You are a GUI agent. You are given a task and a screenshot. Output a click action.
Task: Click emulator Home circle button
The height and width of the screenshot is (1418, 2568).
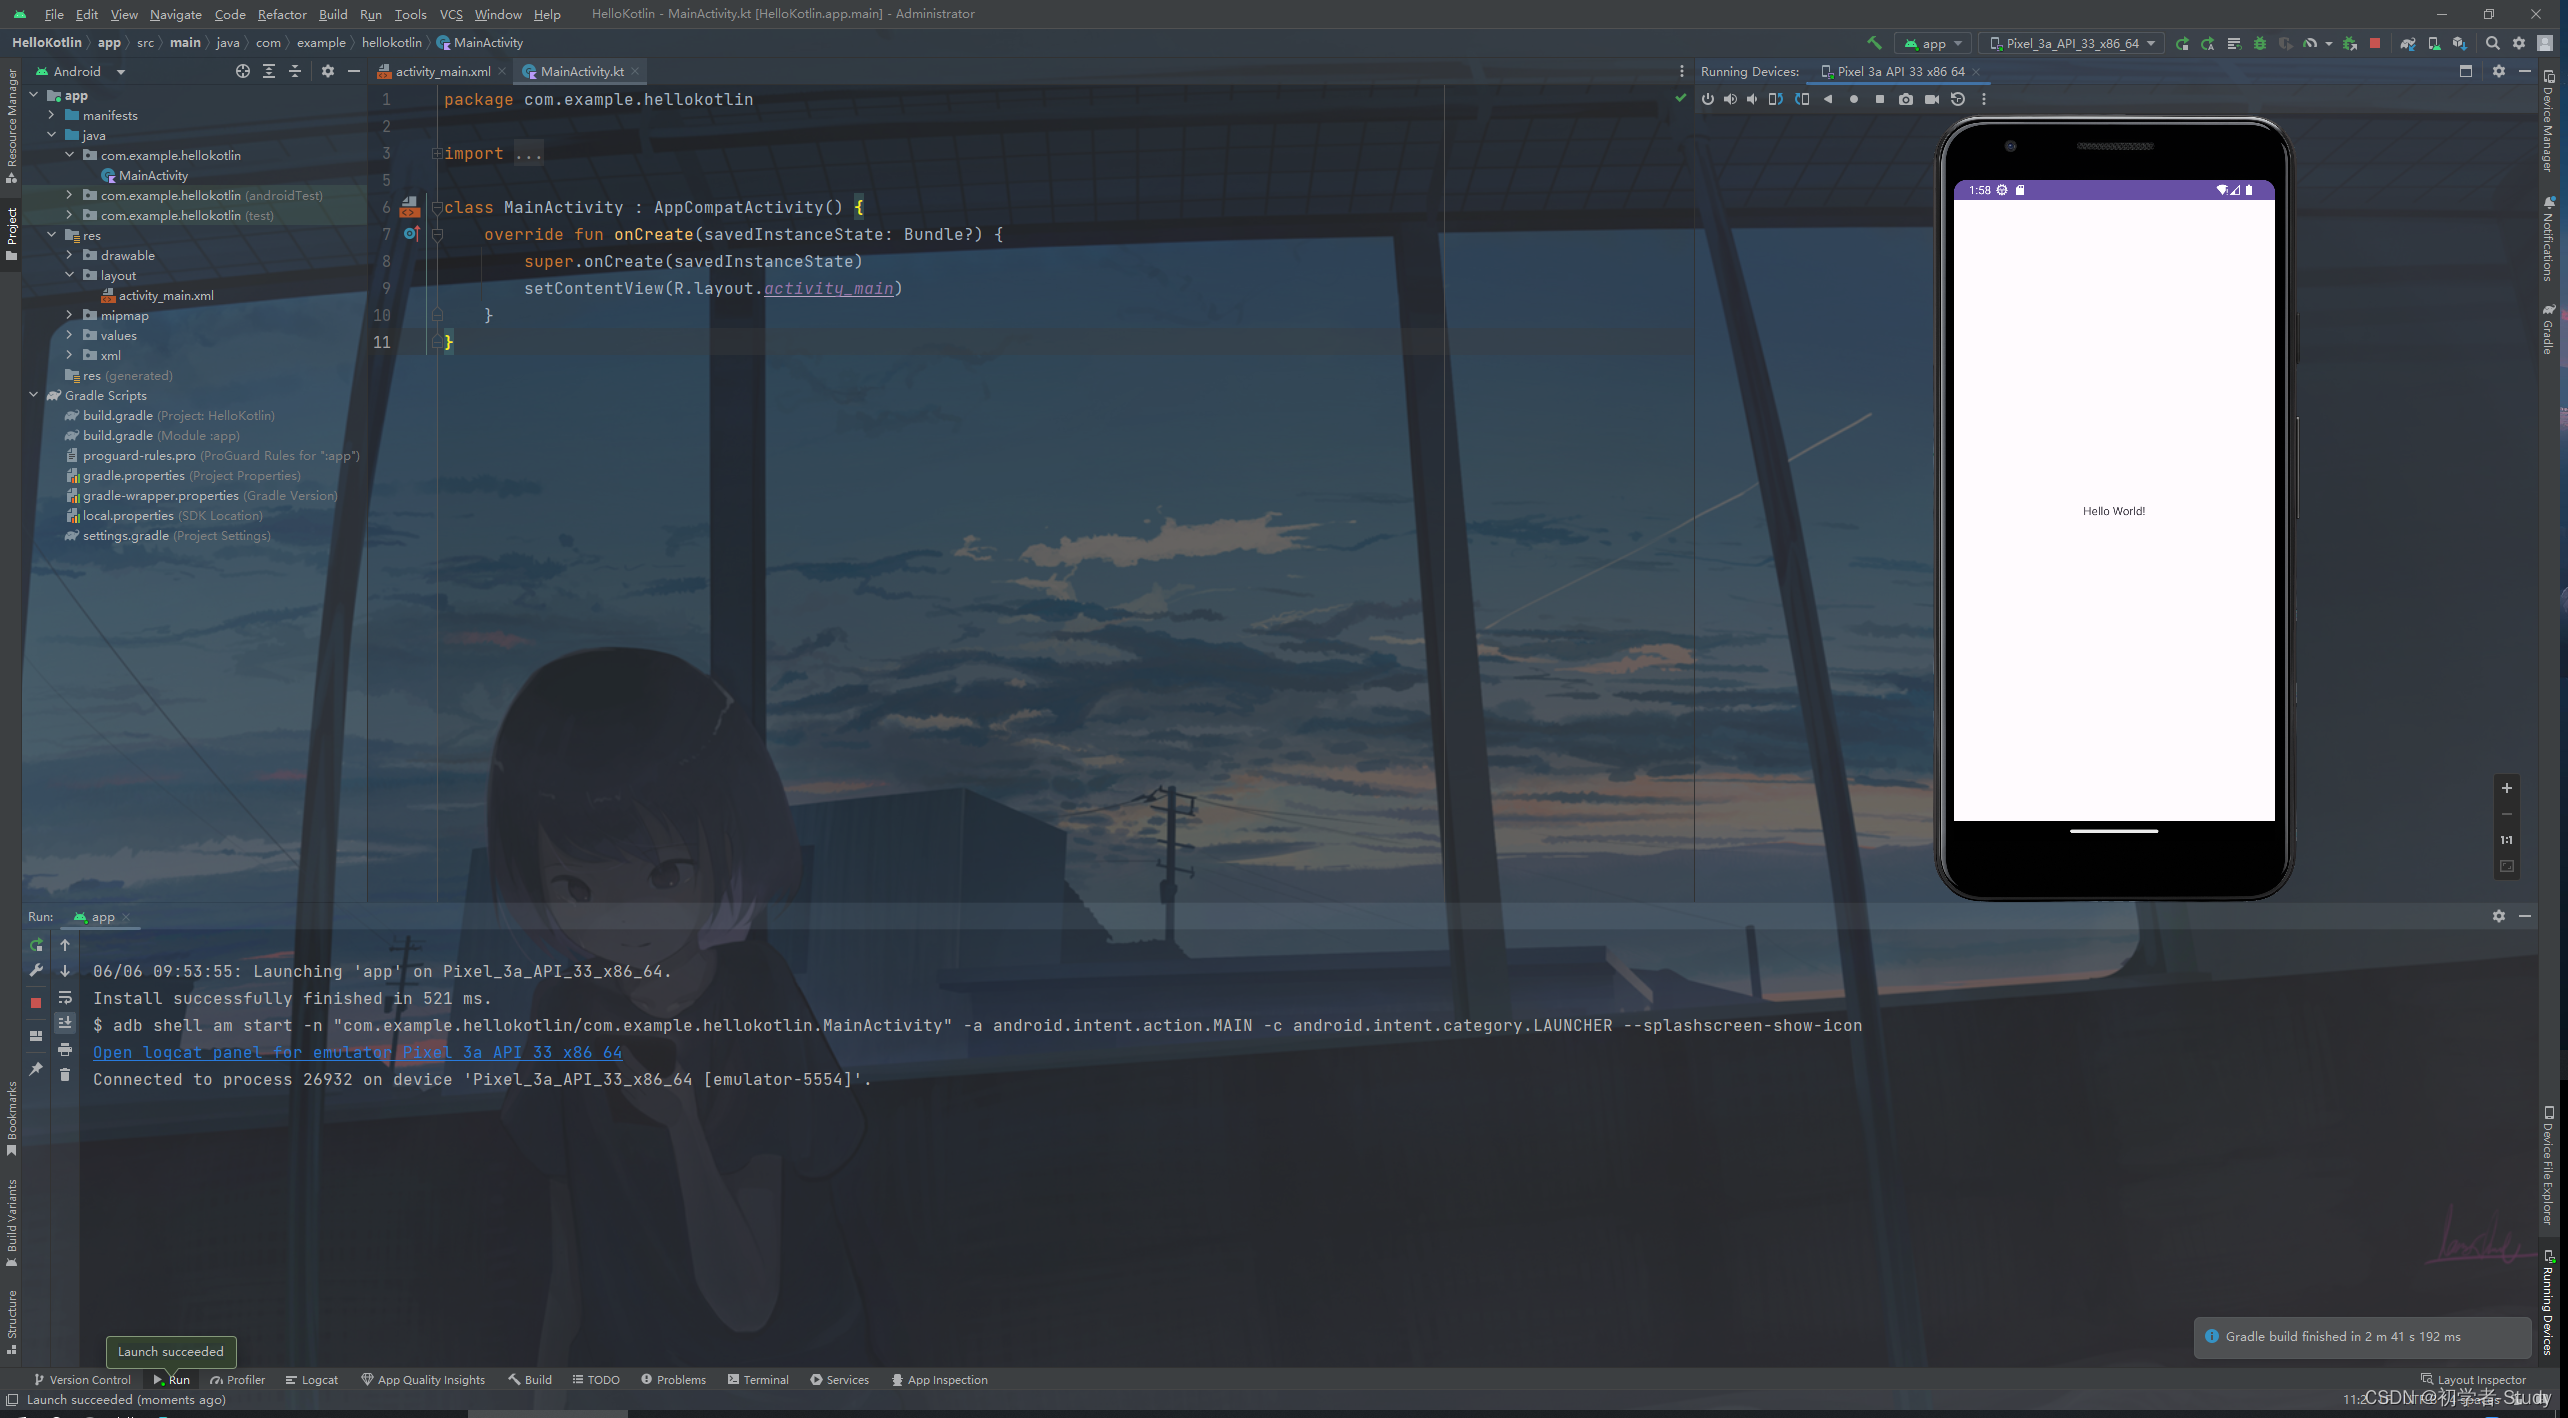[x=1854, y=99]
